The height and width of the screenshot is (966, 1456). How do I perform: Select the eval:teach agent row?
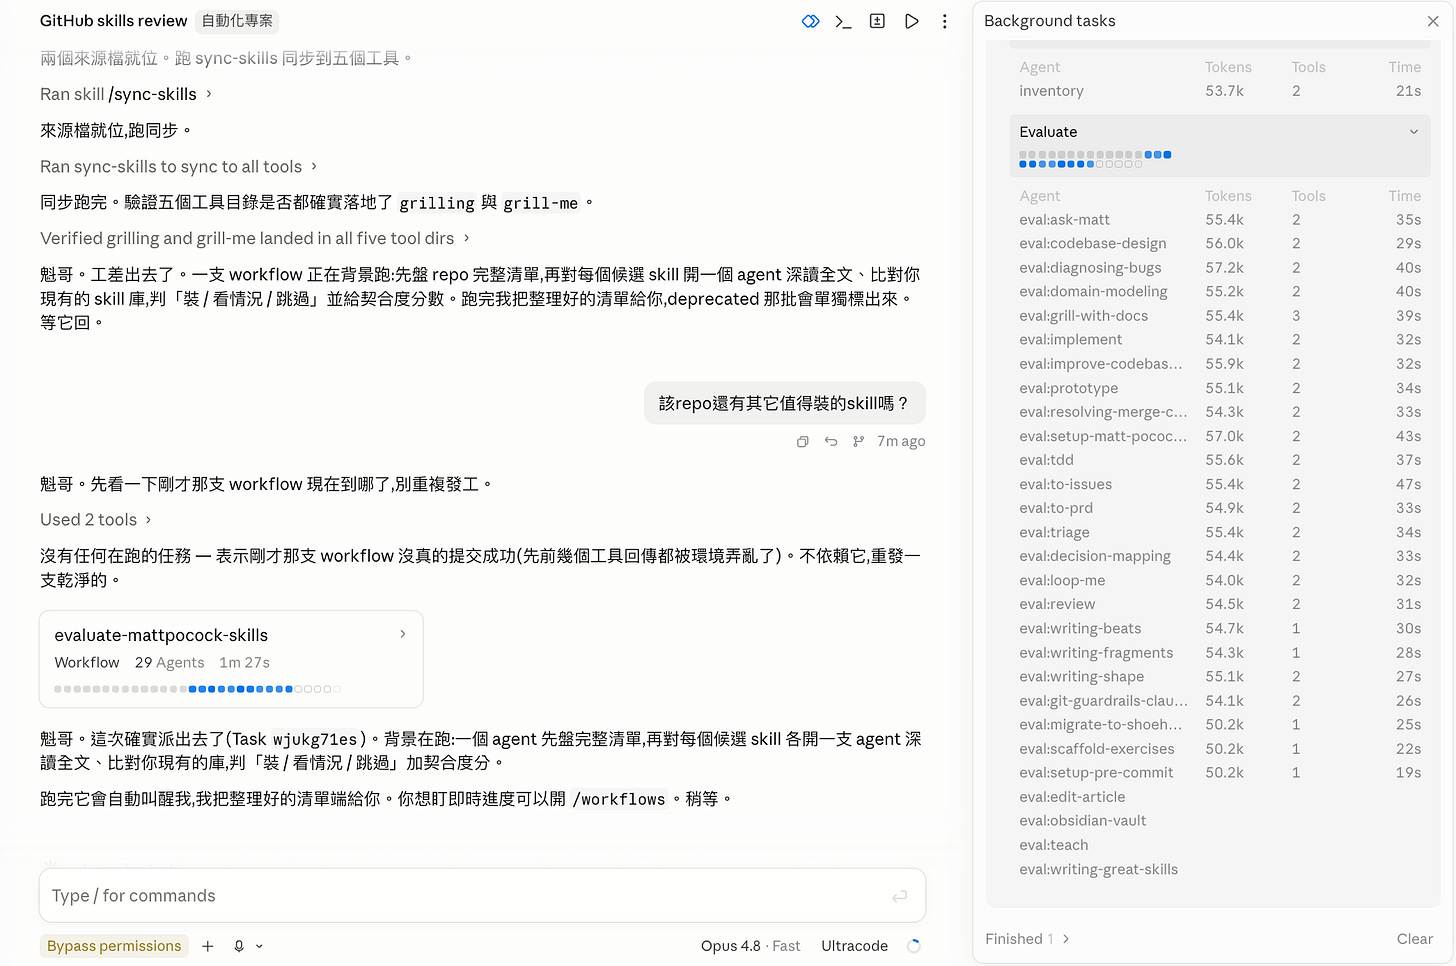1220,845
